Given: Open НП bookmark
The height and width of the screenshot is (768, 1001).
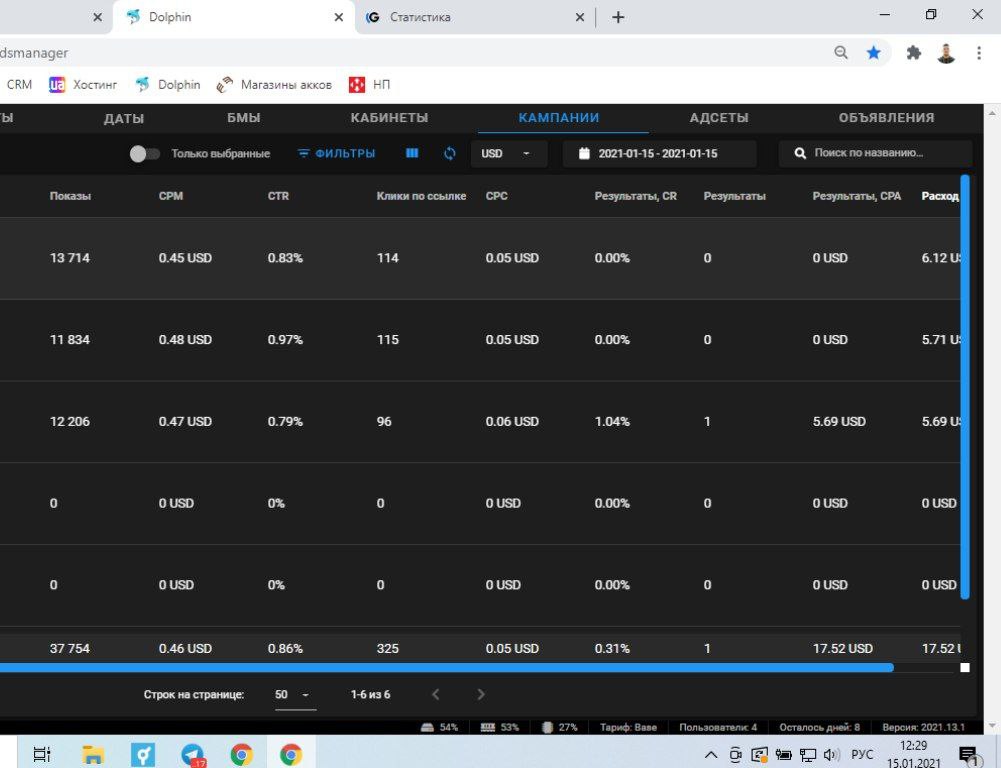Looking at the screenshot, I should (x=370, y=84).
